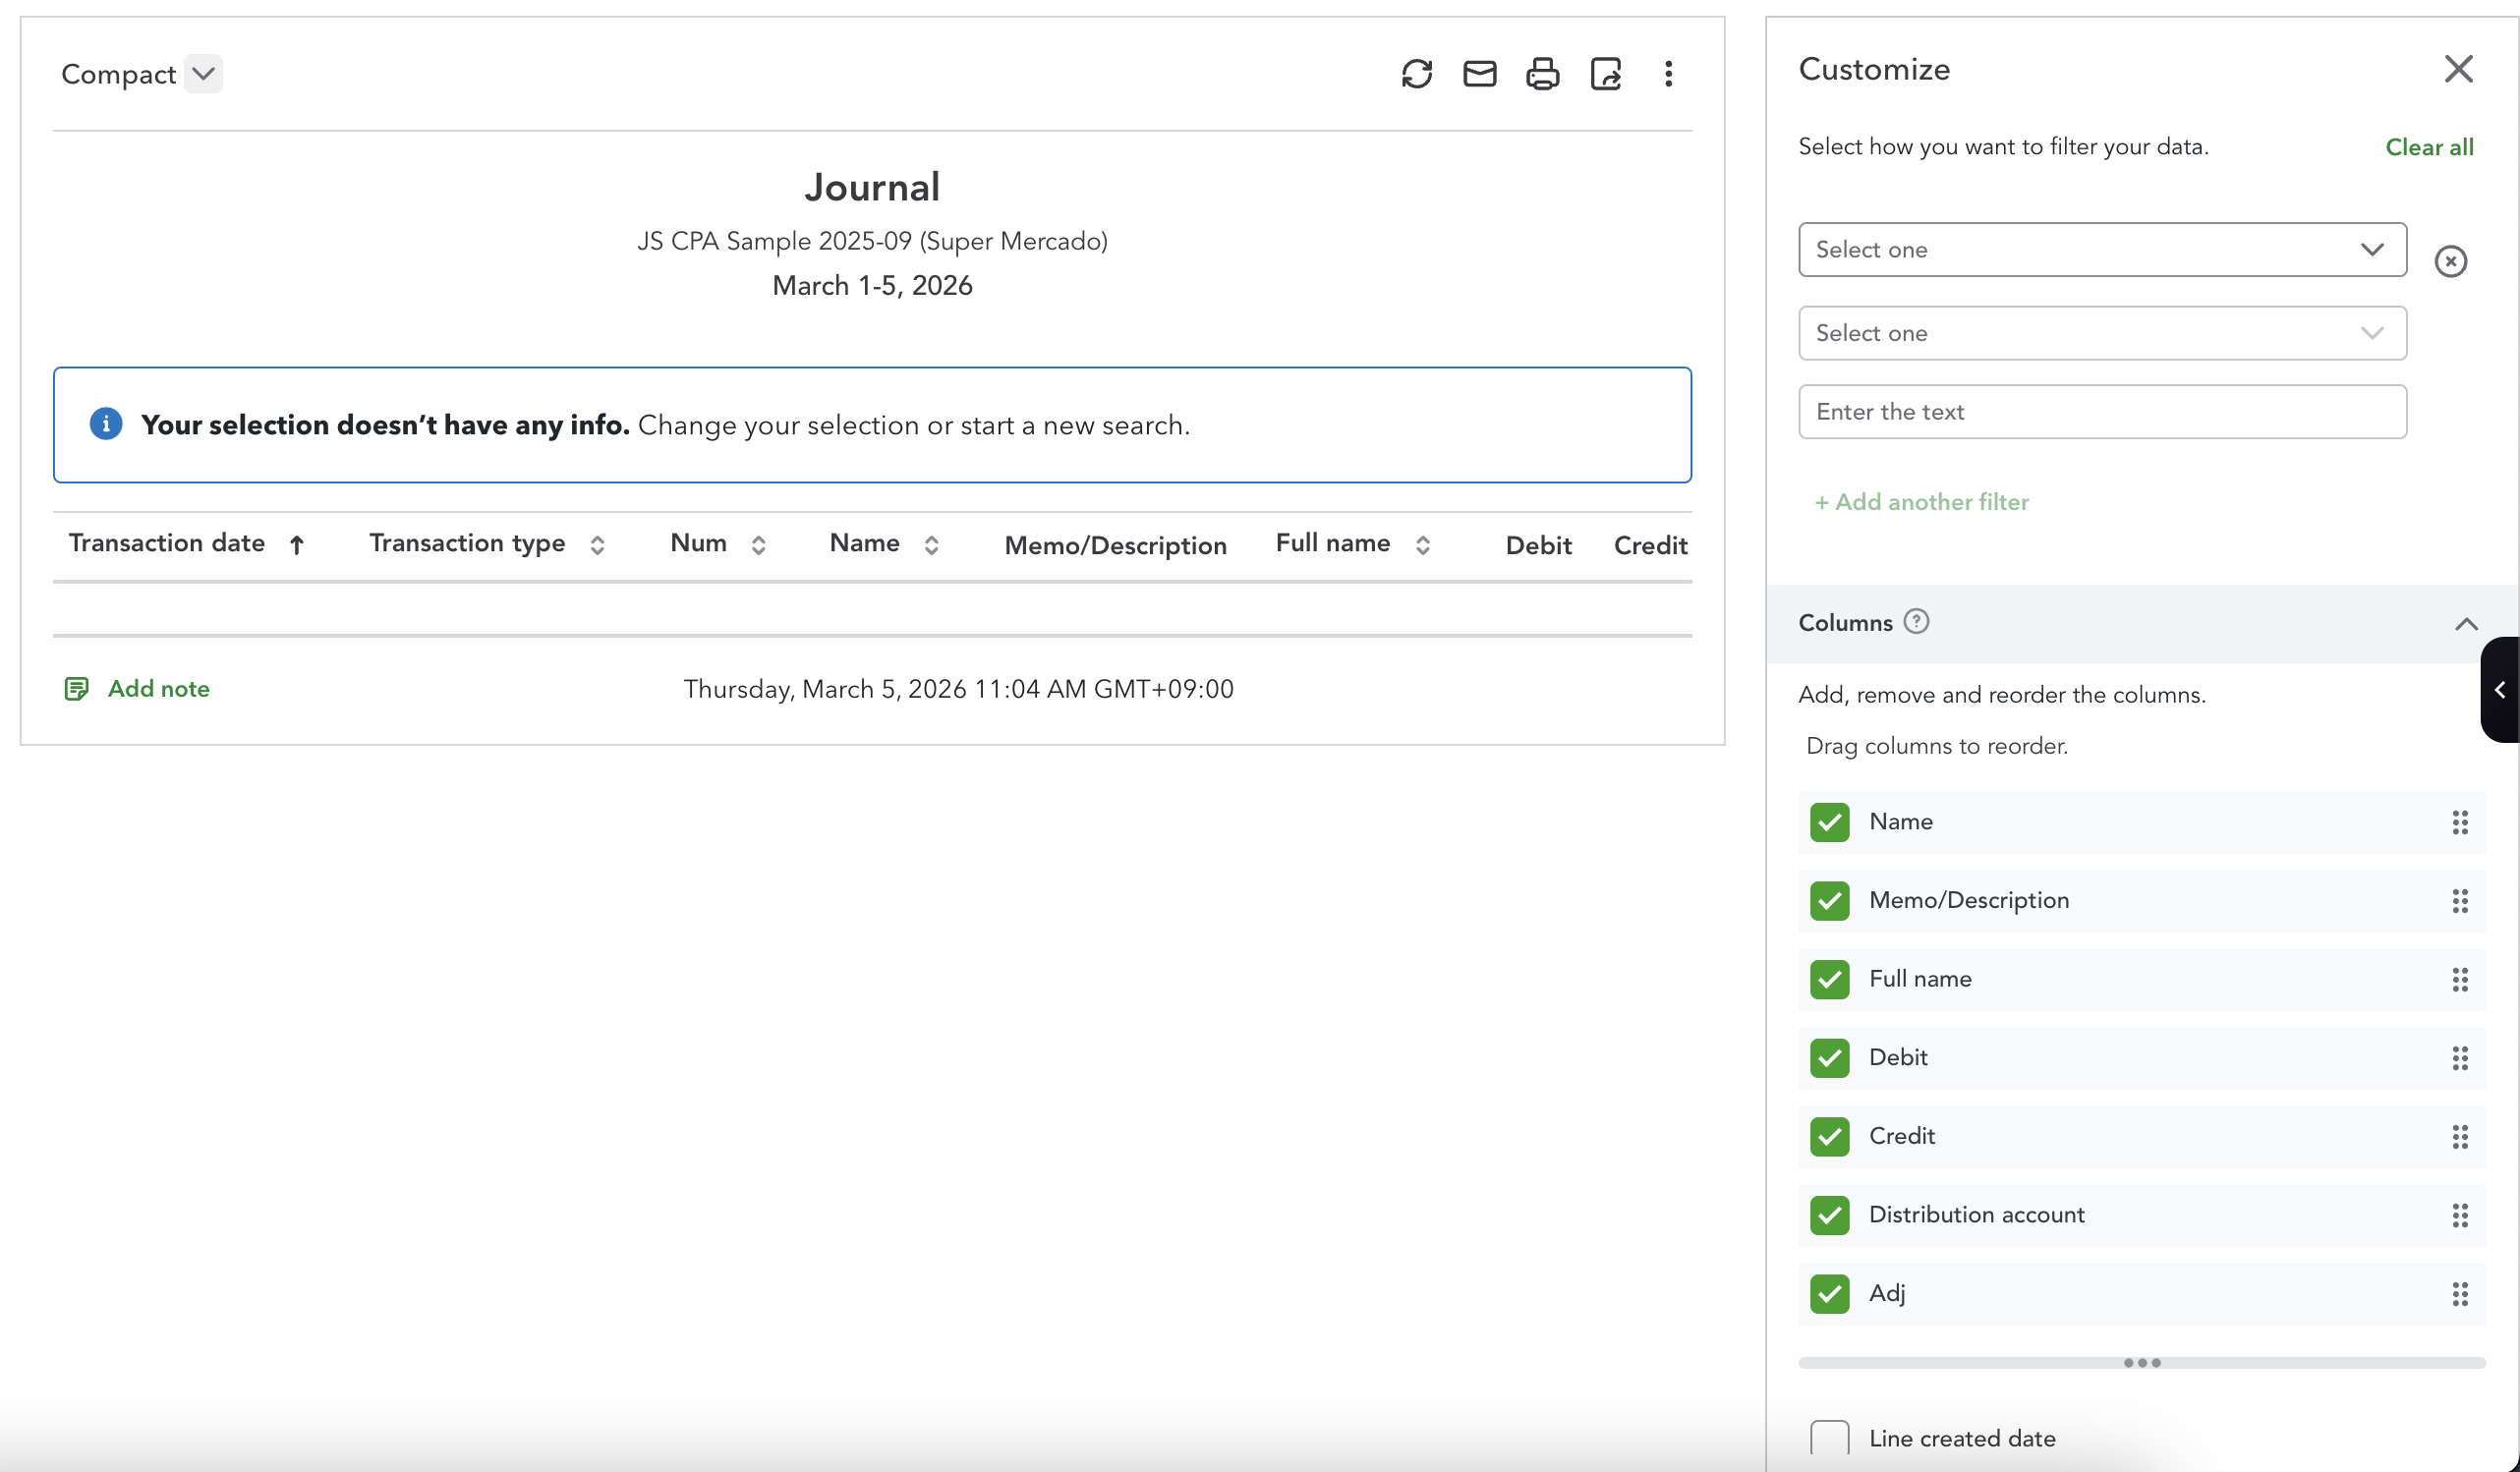Screen dimensions: 2520x1472
Task: Click the columns panel resize handle bar
Action: click(x=2141, y=1362)
